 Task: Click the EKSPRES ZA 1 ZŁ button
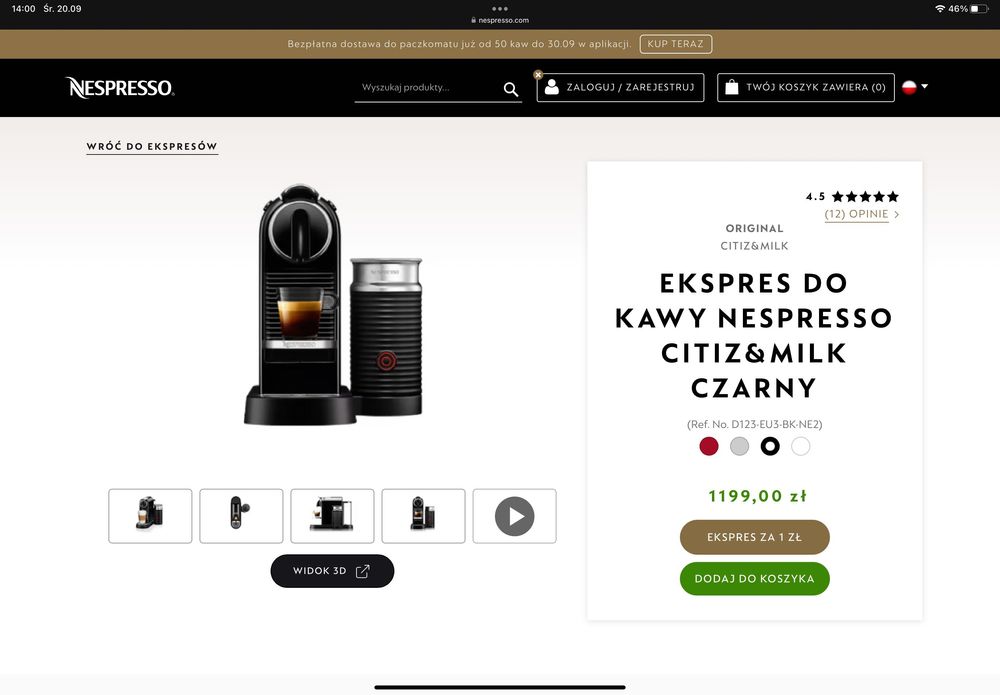[754, 537]
